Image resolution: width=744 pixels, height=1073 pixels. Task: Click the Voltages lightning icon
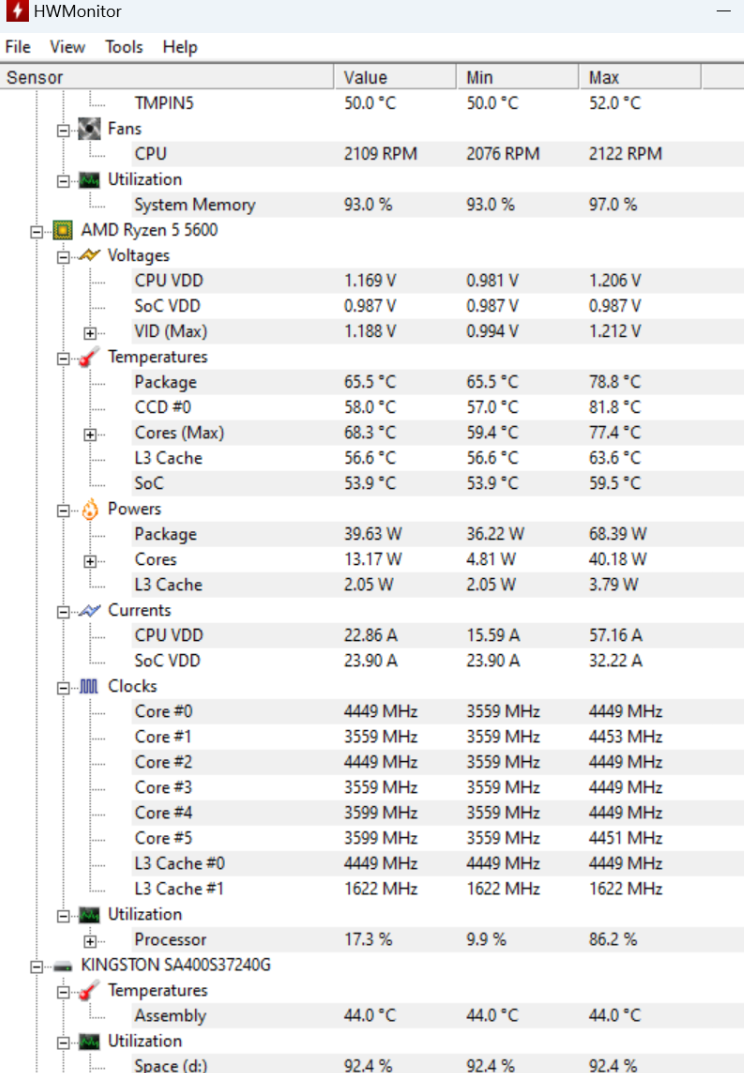point(89,256)
